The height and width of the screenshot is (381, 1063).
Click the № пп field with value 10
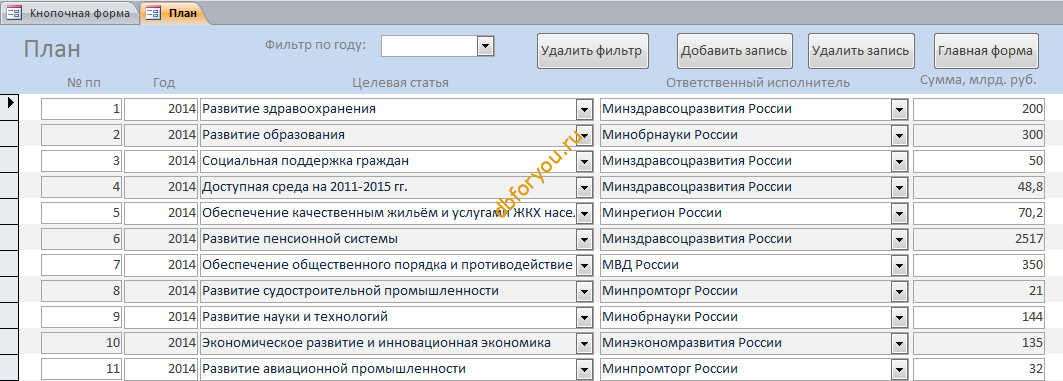point(82,343)
